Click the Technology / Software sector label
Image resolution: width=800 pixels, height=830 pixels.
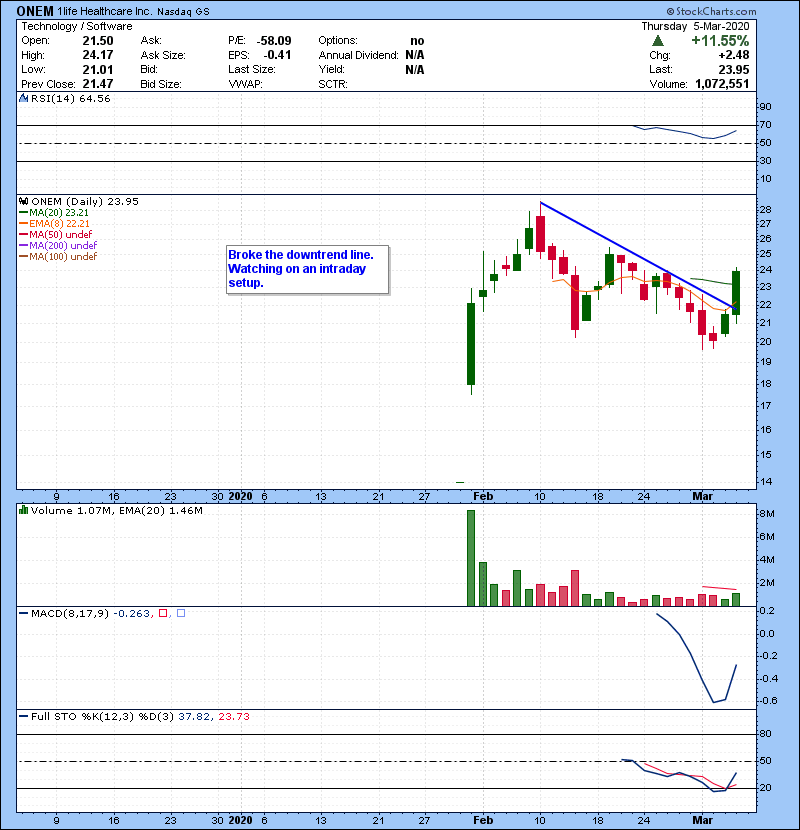pyautogui.click(x=77, y=26)
